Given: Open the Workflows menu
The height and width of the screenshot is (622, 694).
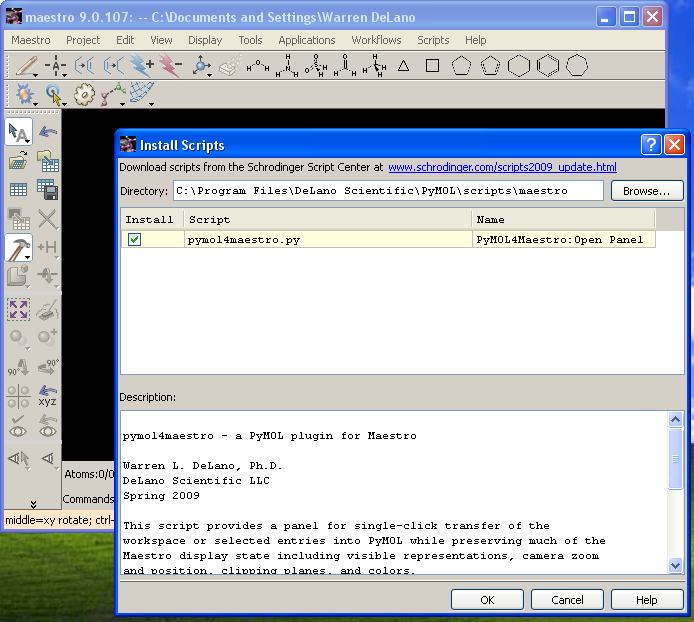Looking at the screenshot, I should tap(376, 40).
